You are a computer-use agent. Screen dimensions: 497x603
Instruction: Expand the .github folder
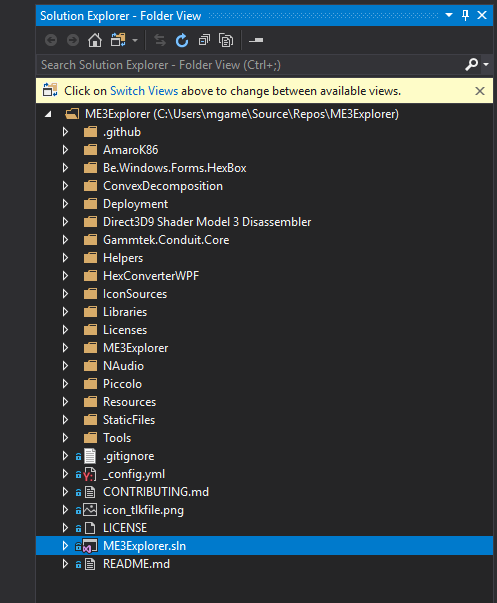point(65,132)
